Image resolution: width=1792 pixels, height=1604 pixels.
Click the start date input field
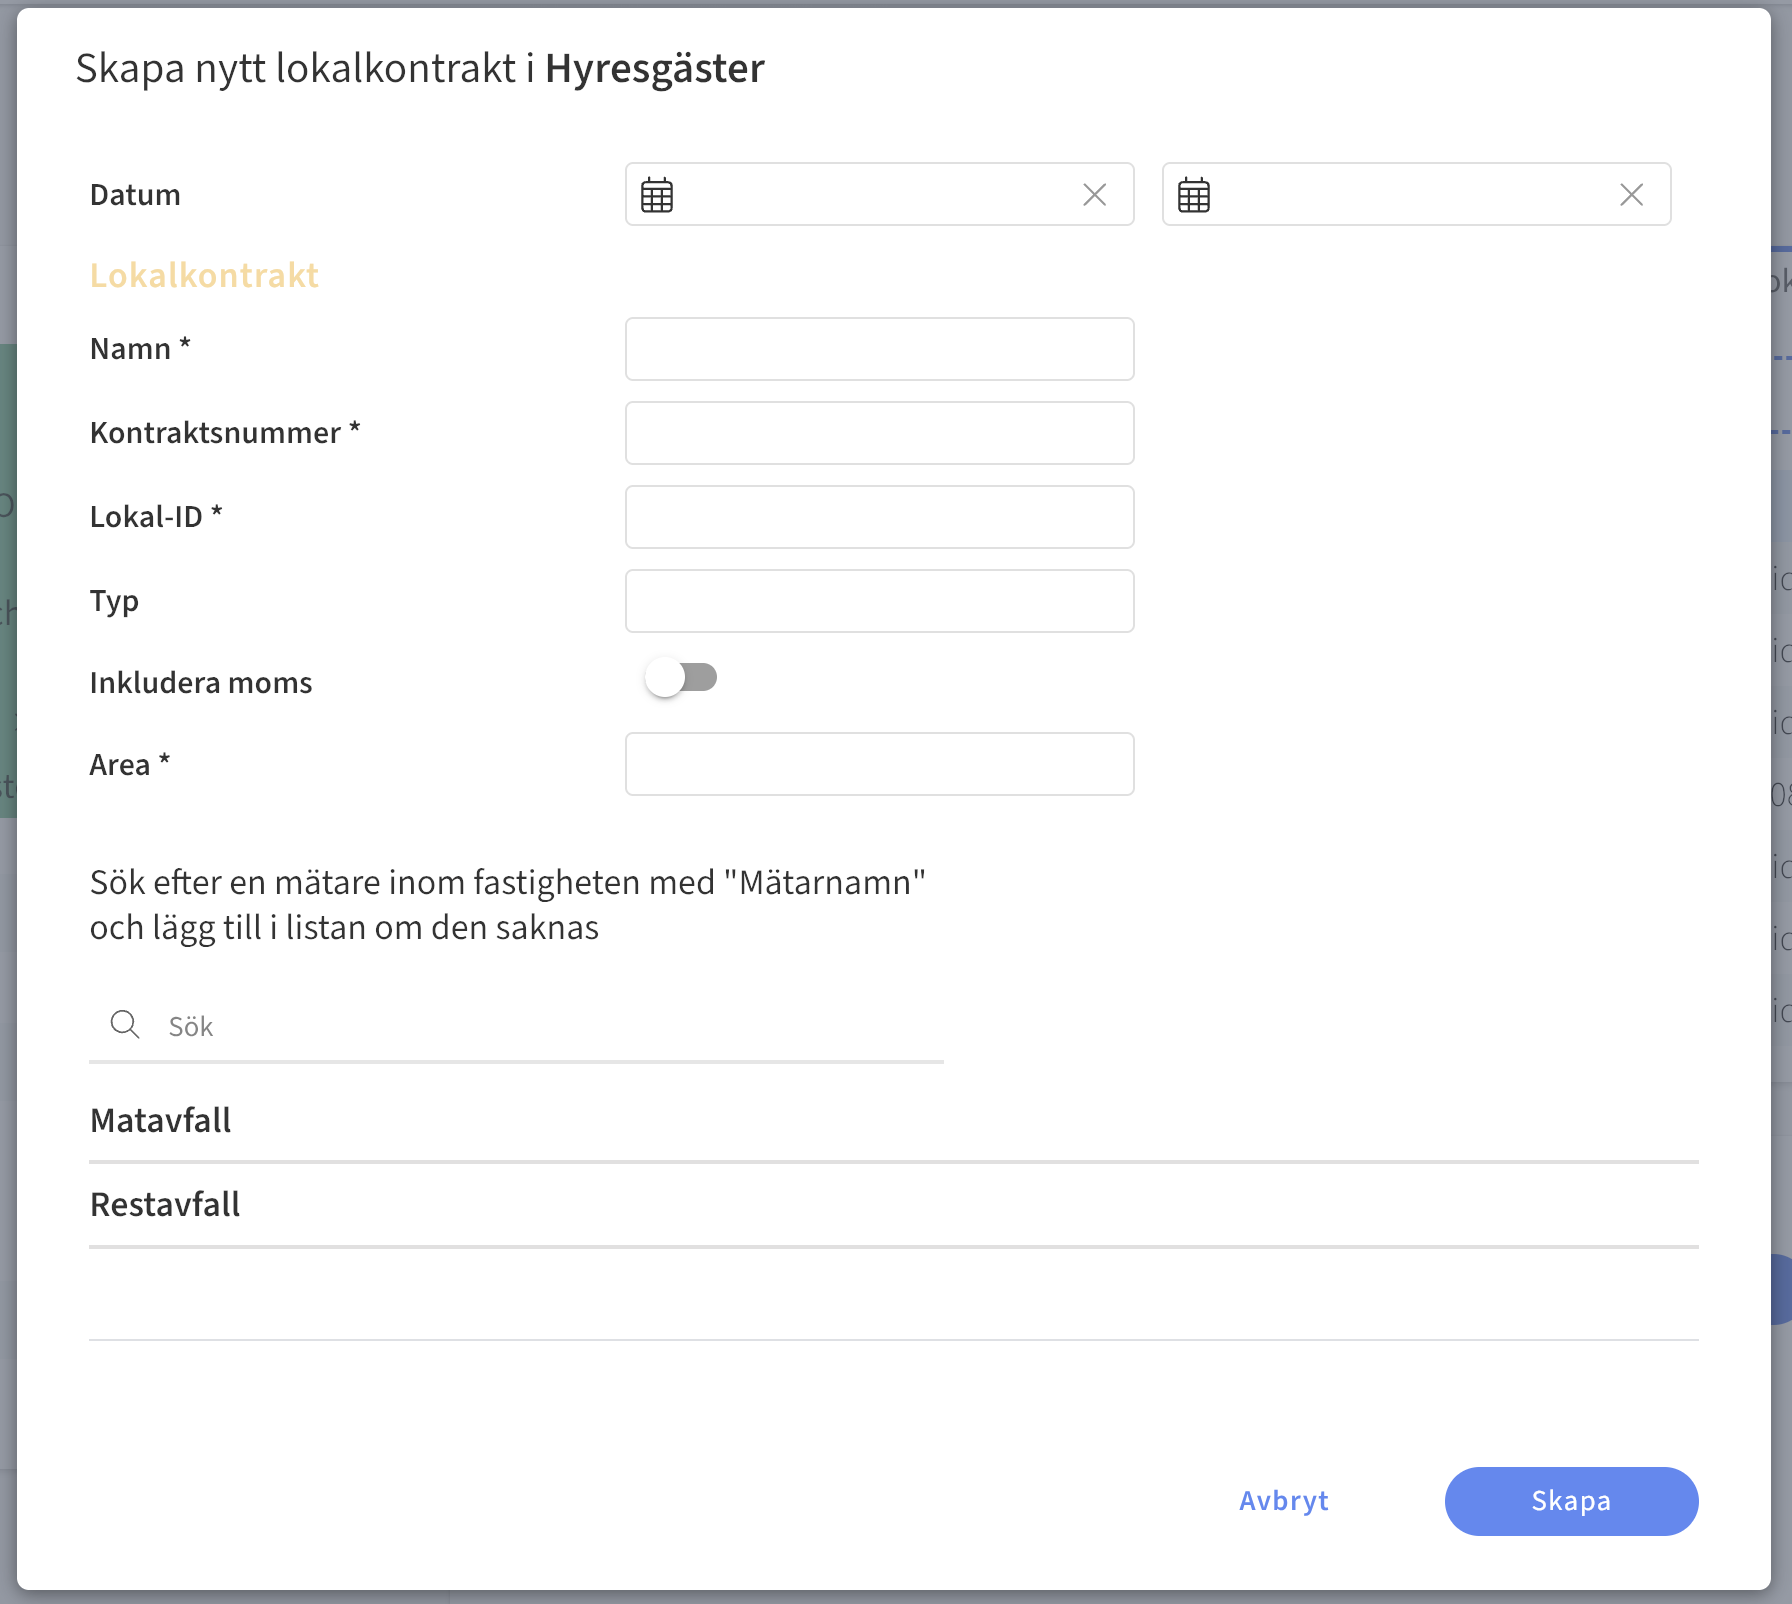click(x=880, y=194)
